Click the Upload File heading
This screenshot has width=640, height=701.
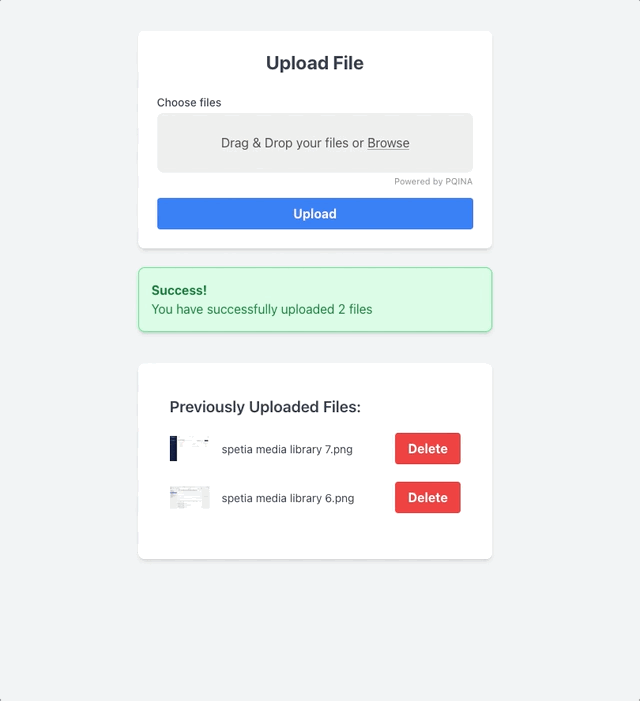click(x=314, y=63)
